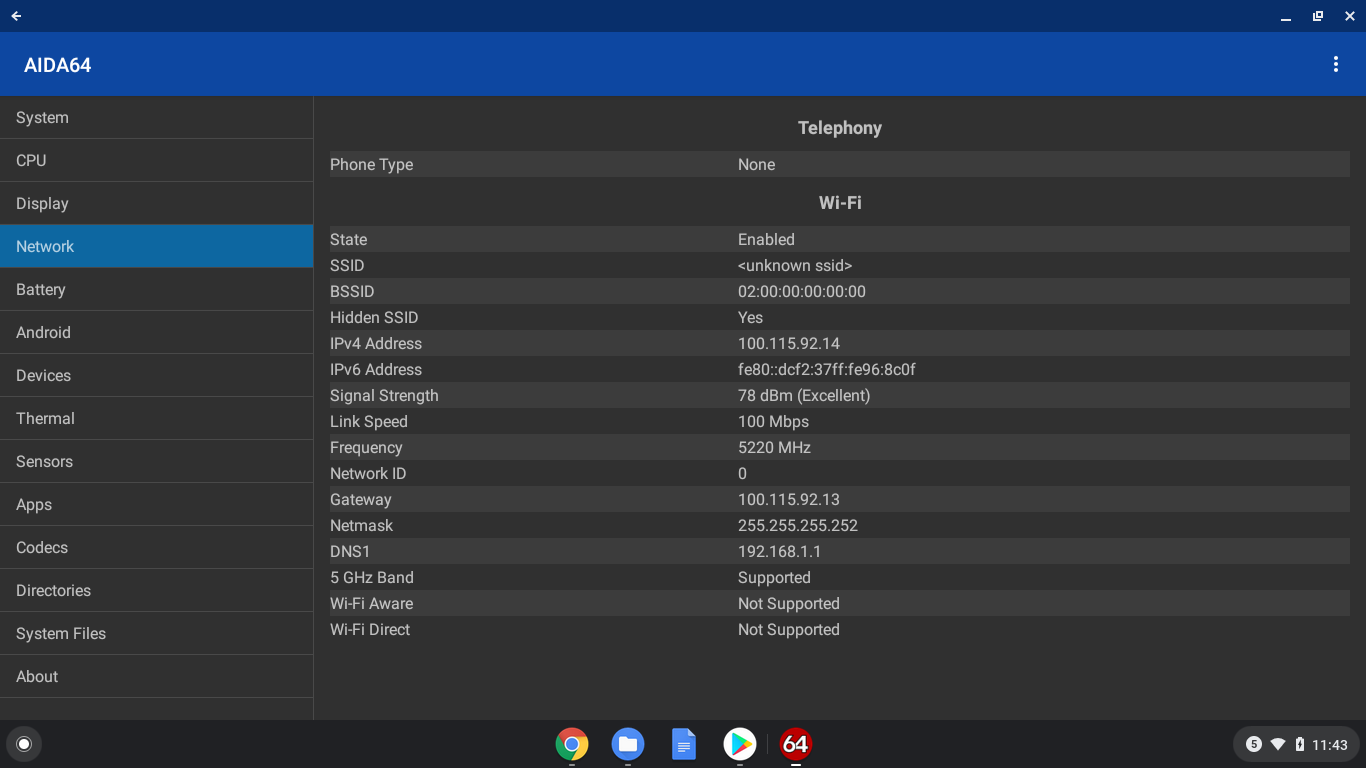Click the Supported value for 5 GHz Band
This screenshot has height=768, width=1366.
click(x=774, y=577)
